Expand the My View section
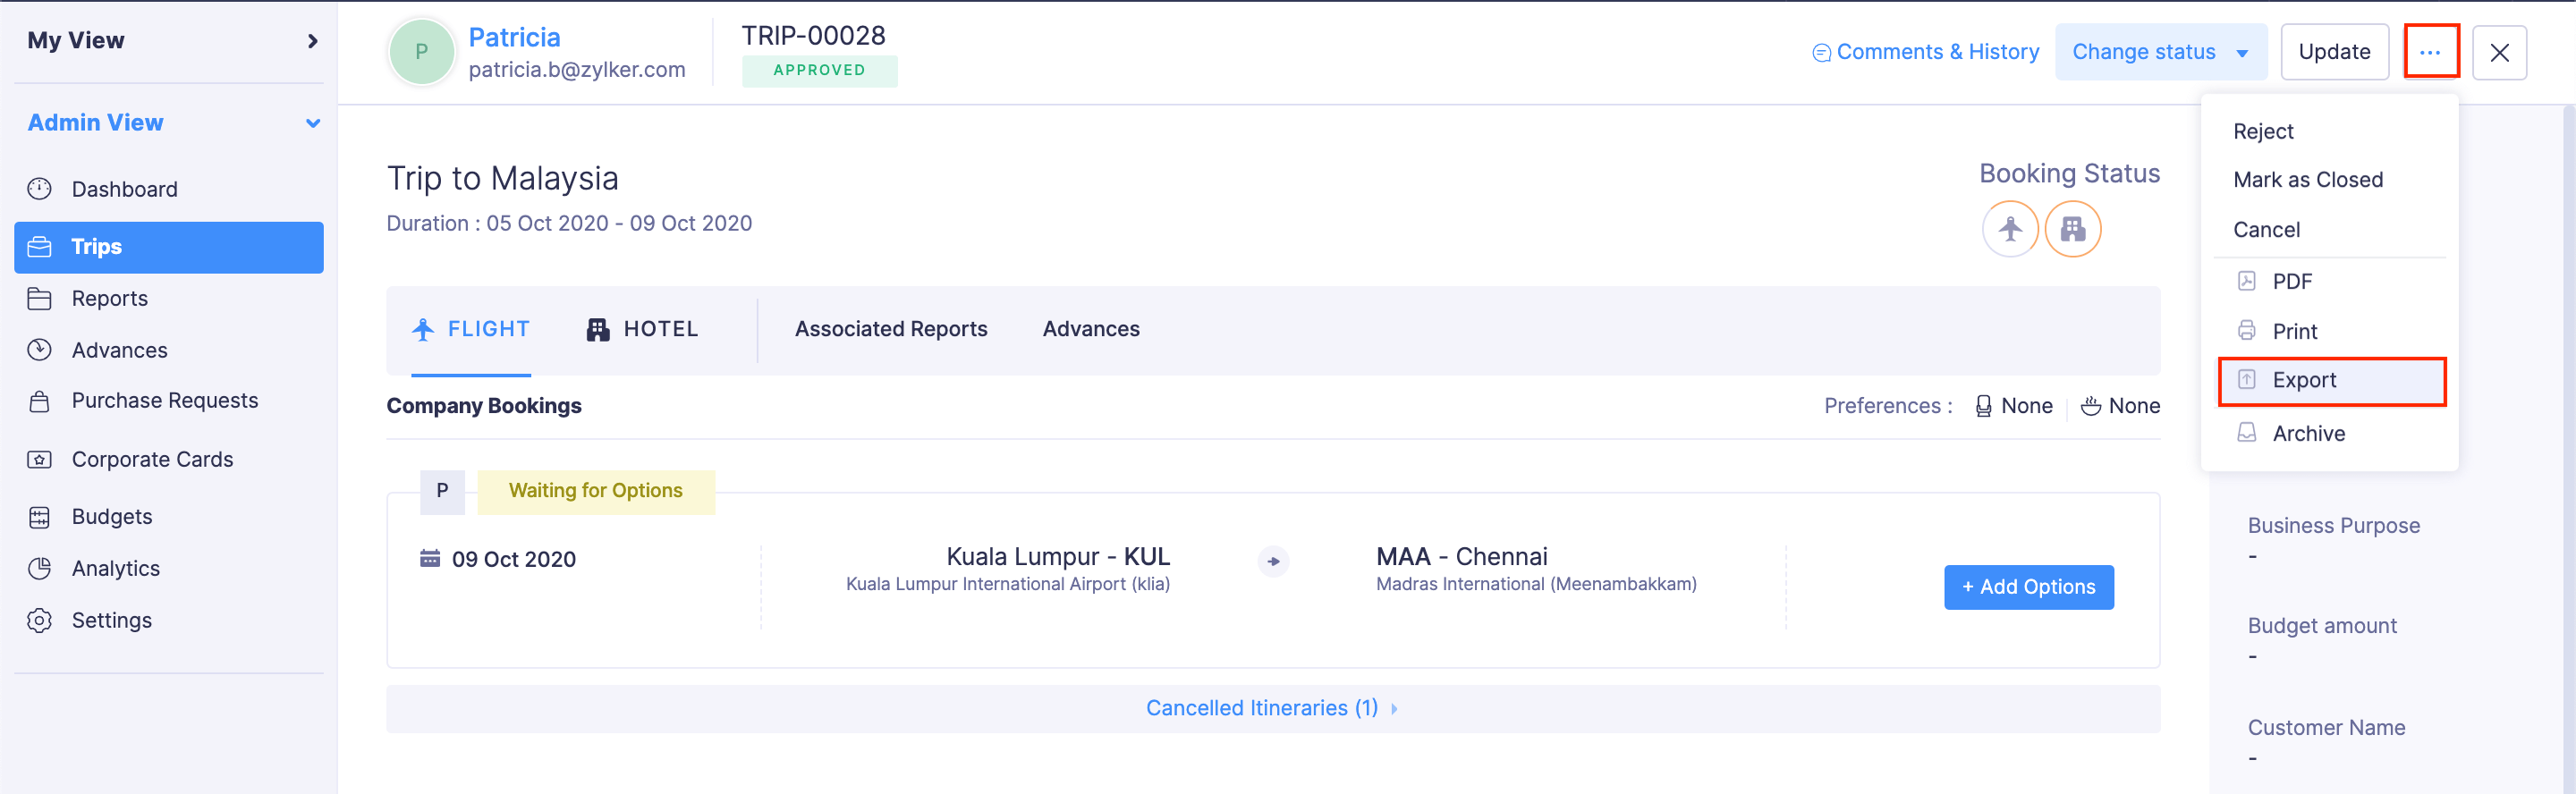The width and height of the screenshot is (2576, 794). point(312,41)
